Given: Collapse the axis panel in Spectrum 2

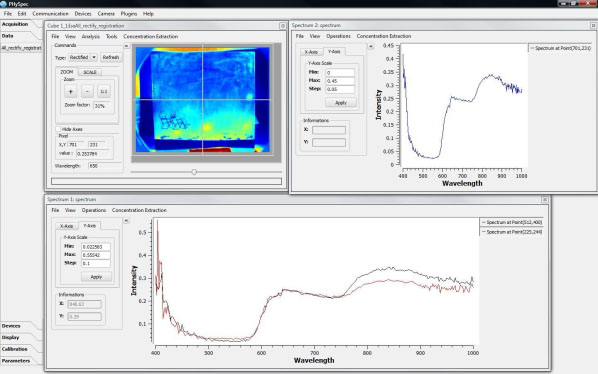Looking at the screenshot, I should (x=370, y=46).
